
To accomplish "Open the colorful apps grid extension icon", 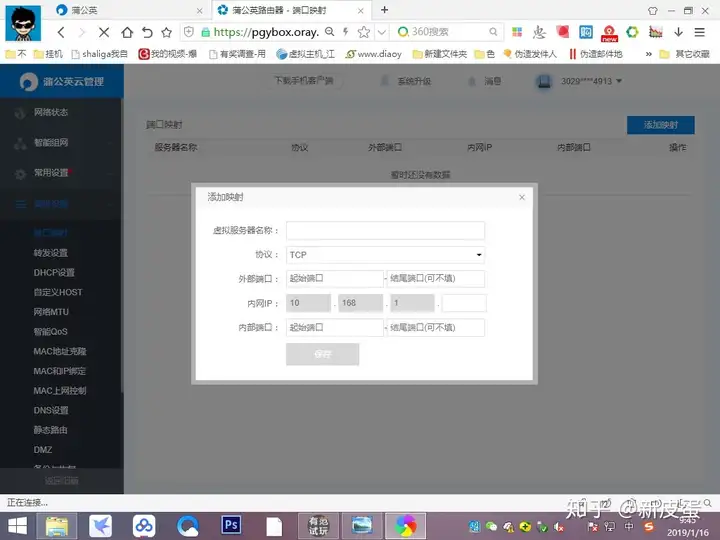I will pos(517,32).
